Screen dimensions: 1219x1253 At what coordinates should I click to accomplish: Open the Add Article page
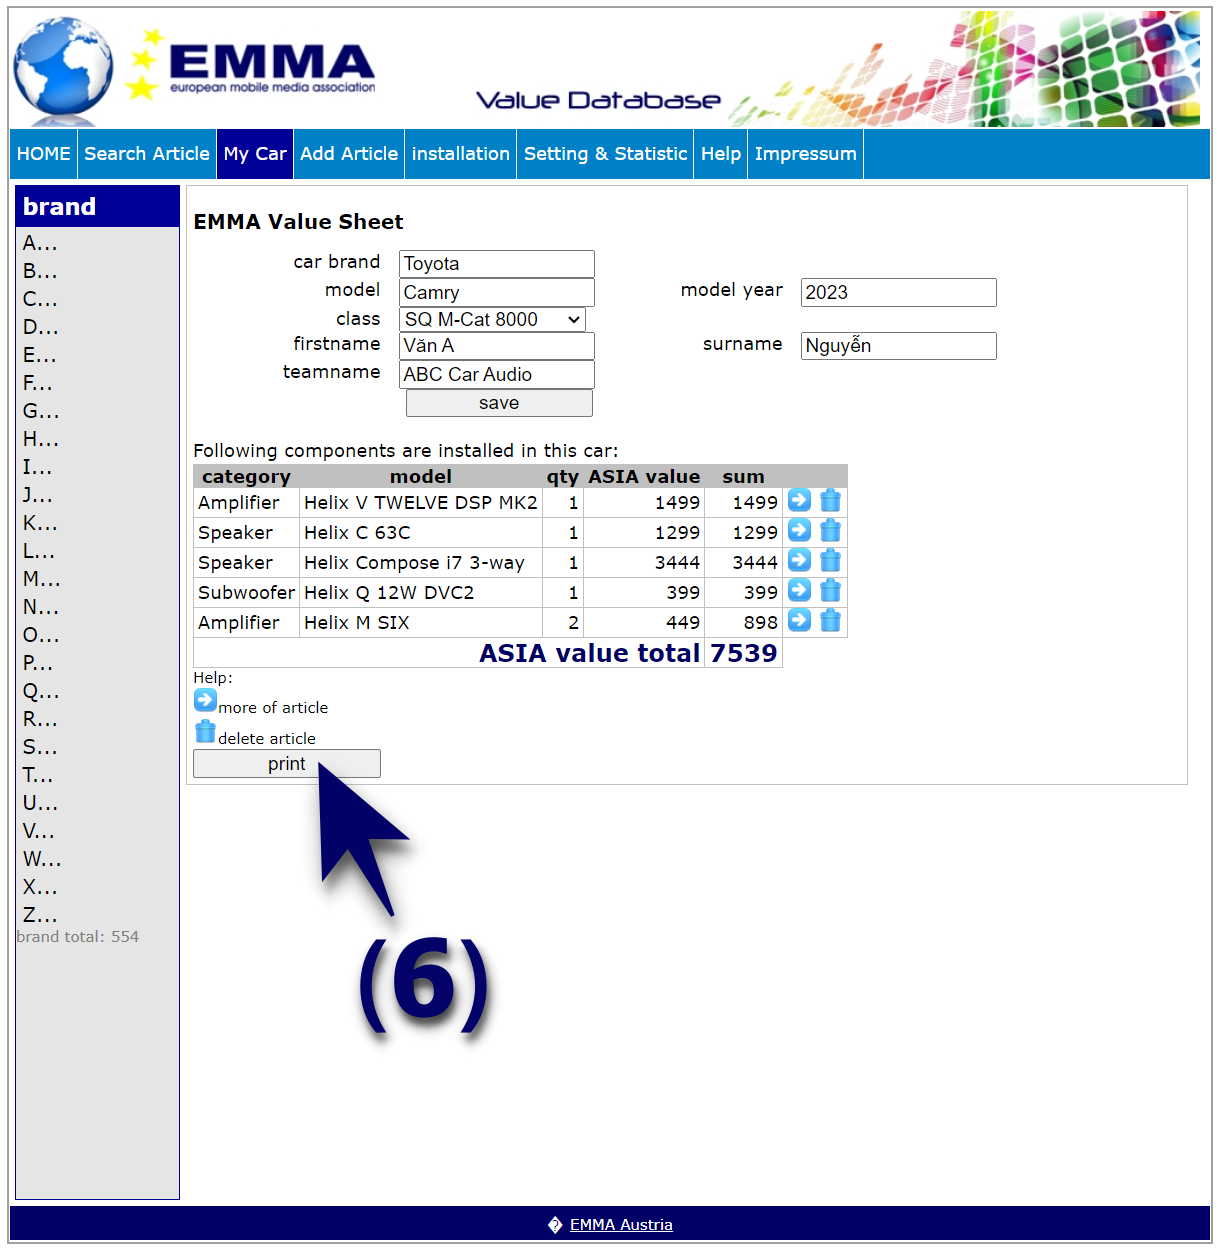(349, 154)
